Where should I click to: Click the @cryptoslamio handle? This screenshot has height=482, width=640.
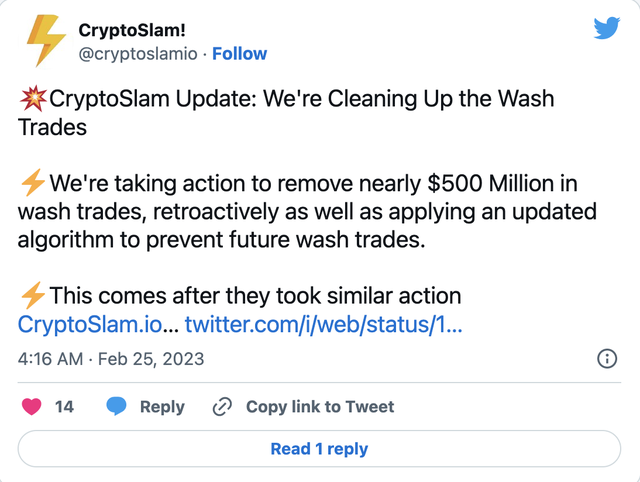[x=138, y=53]
